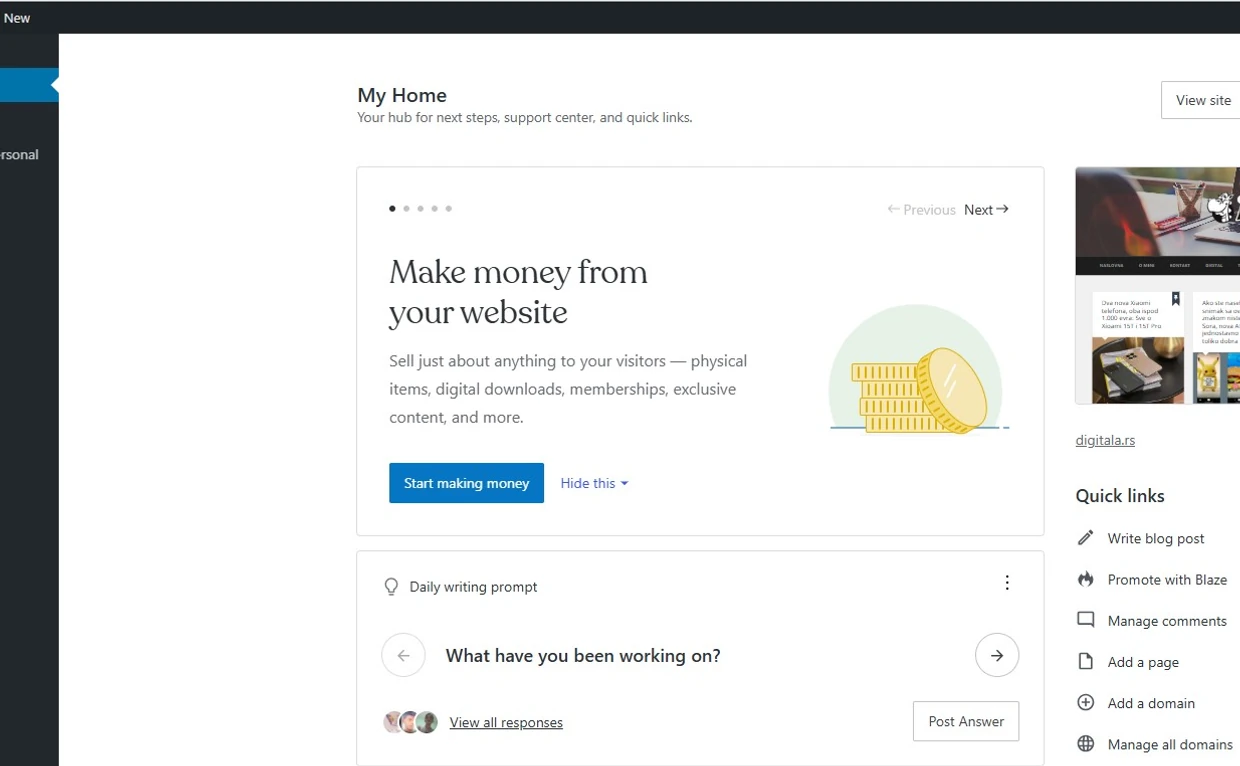
Task: Open the digitala.rs site link
Action: pyautogui.click(x=1105, y=440)
